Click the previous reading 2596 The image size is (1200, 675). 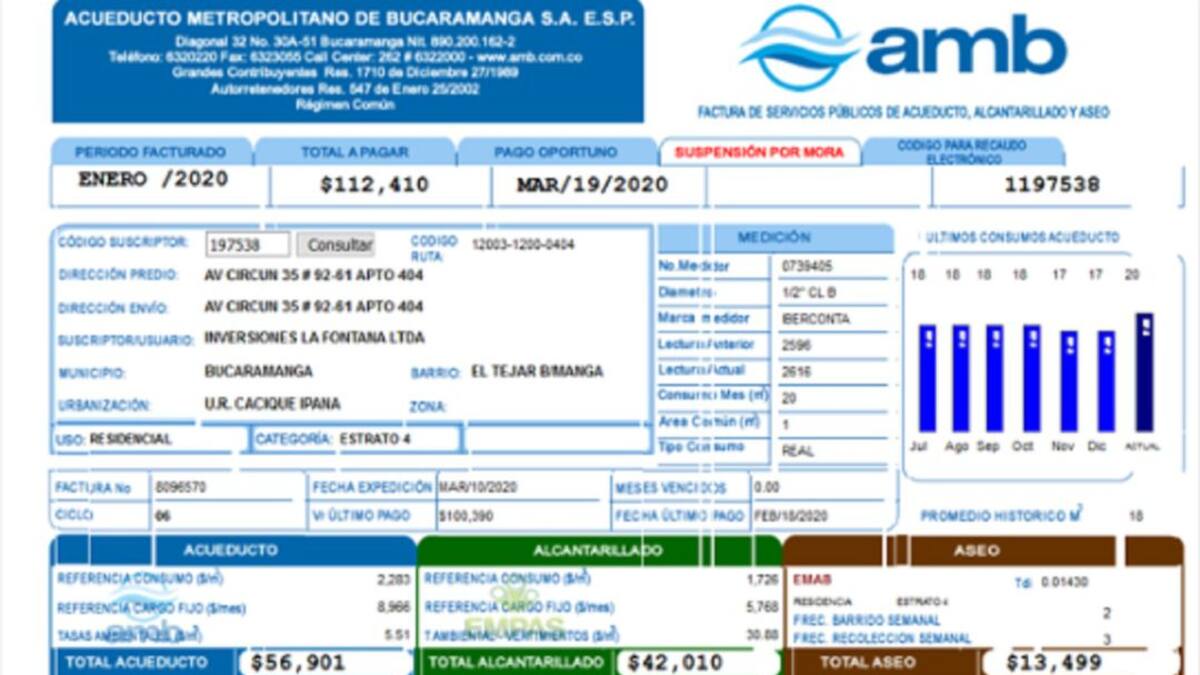[x=797, y=345]
